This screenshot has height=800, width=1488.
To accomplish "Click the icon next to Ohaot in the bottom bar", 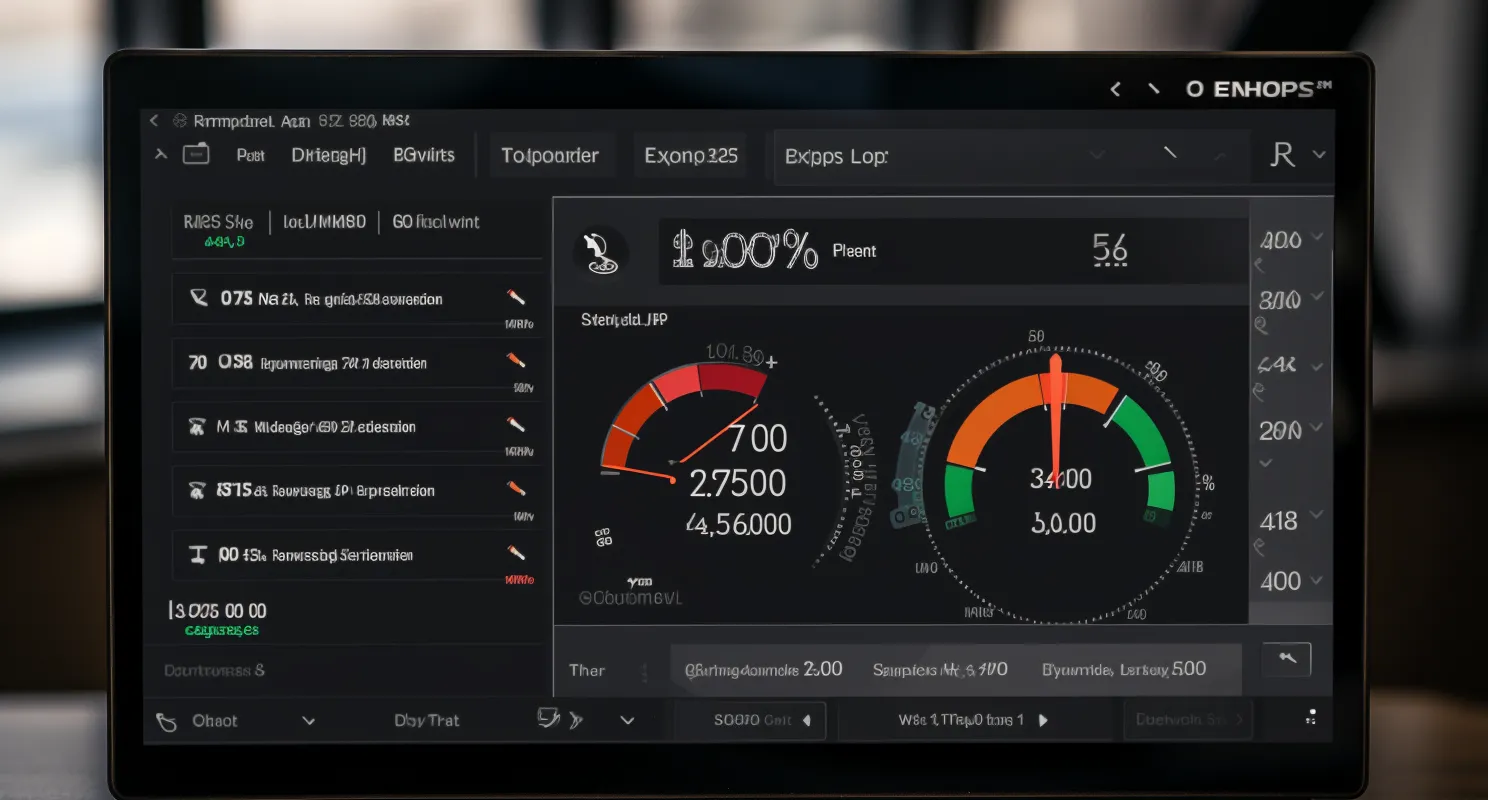I will pyautogui.click(x=167, y=721).
